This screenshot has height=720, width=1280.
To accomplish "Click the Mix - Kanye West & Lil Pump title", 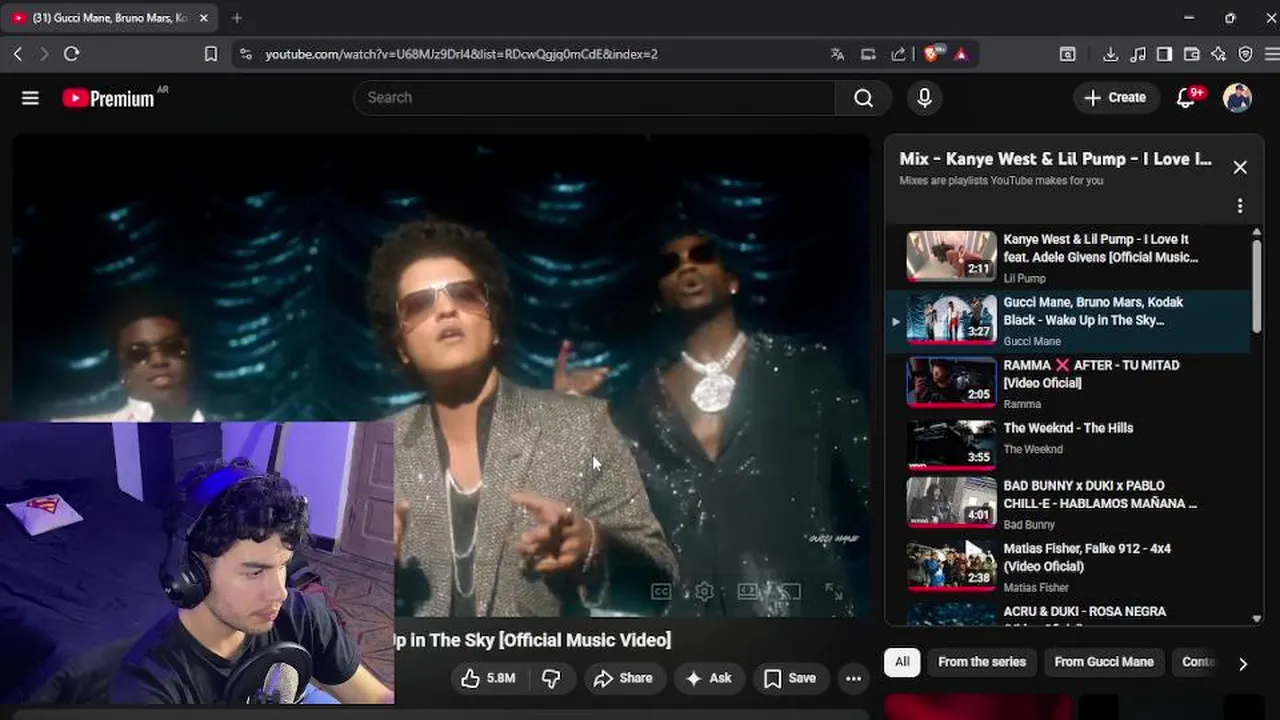I will [x=1055, y=159].
